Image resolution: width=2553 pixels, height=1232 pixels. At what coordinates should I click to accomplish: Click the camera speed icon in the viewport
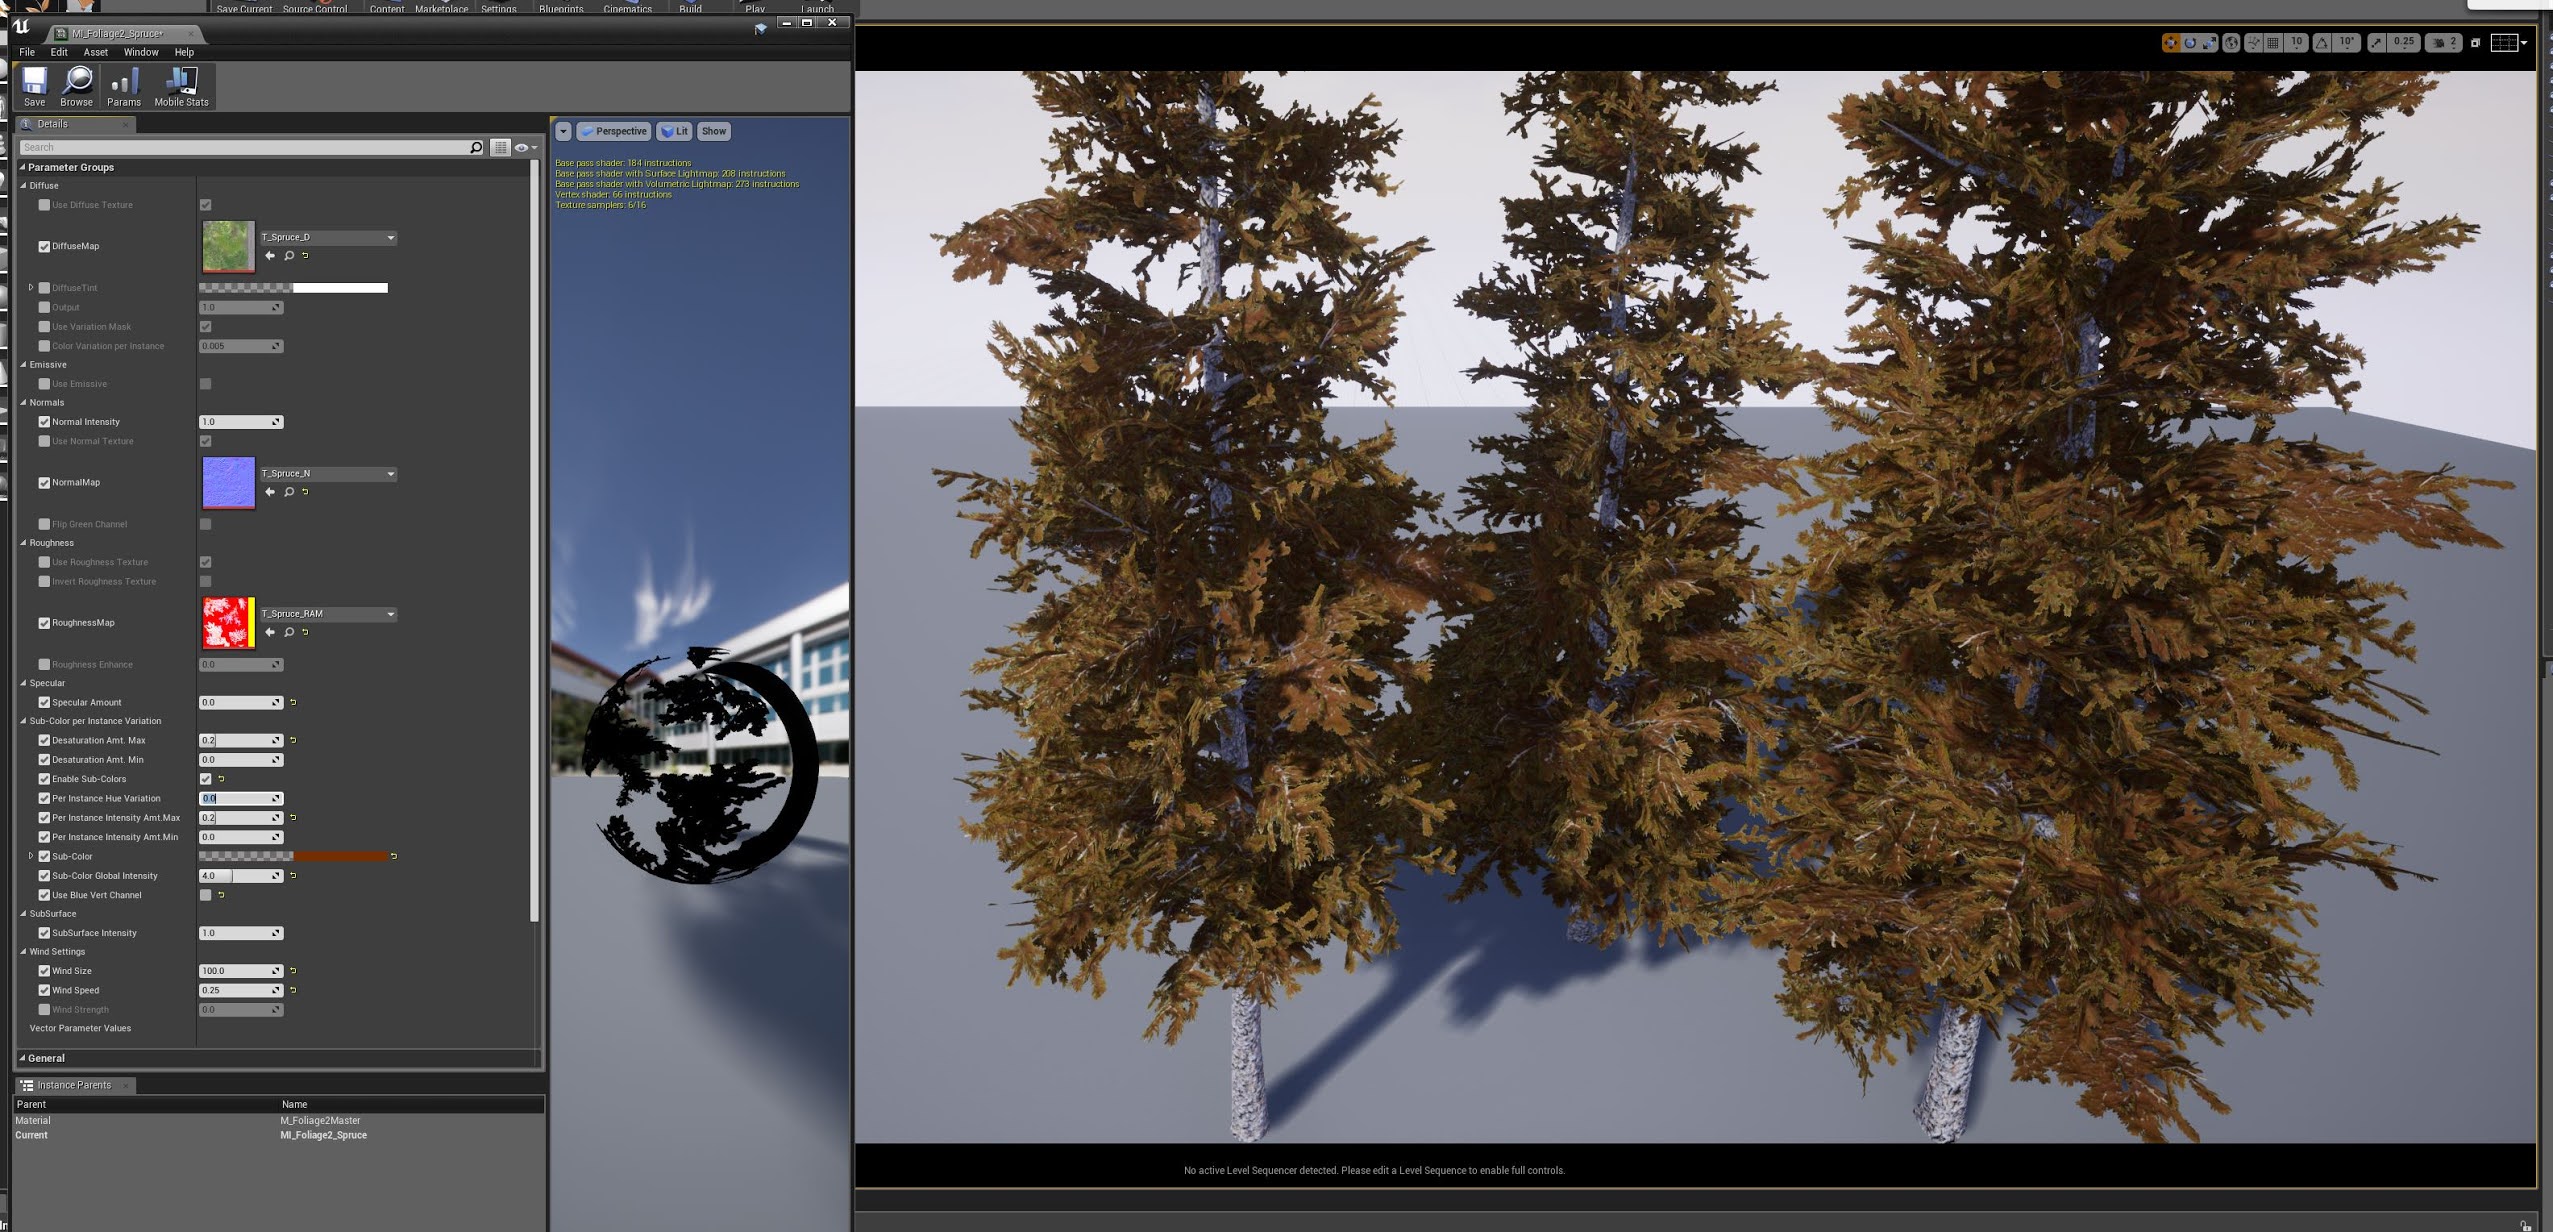point(2440,42)
